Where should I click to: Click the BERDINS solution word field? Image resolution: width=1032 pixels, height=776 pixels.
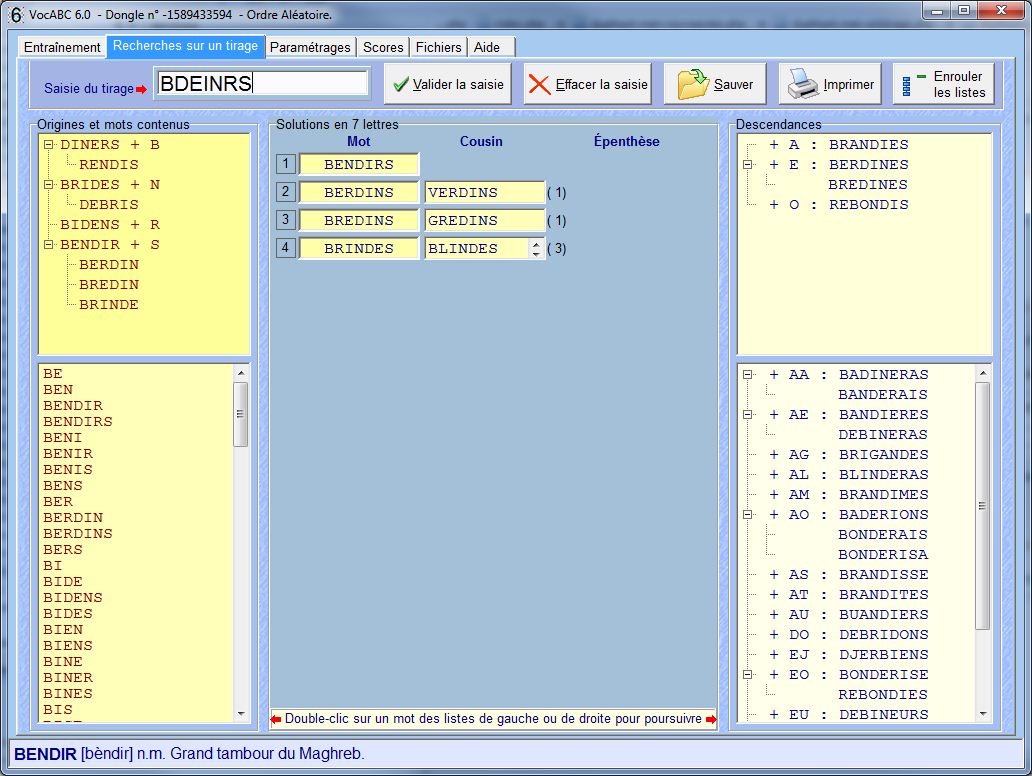click(359, 192)
